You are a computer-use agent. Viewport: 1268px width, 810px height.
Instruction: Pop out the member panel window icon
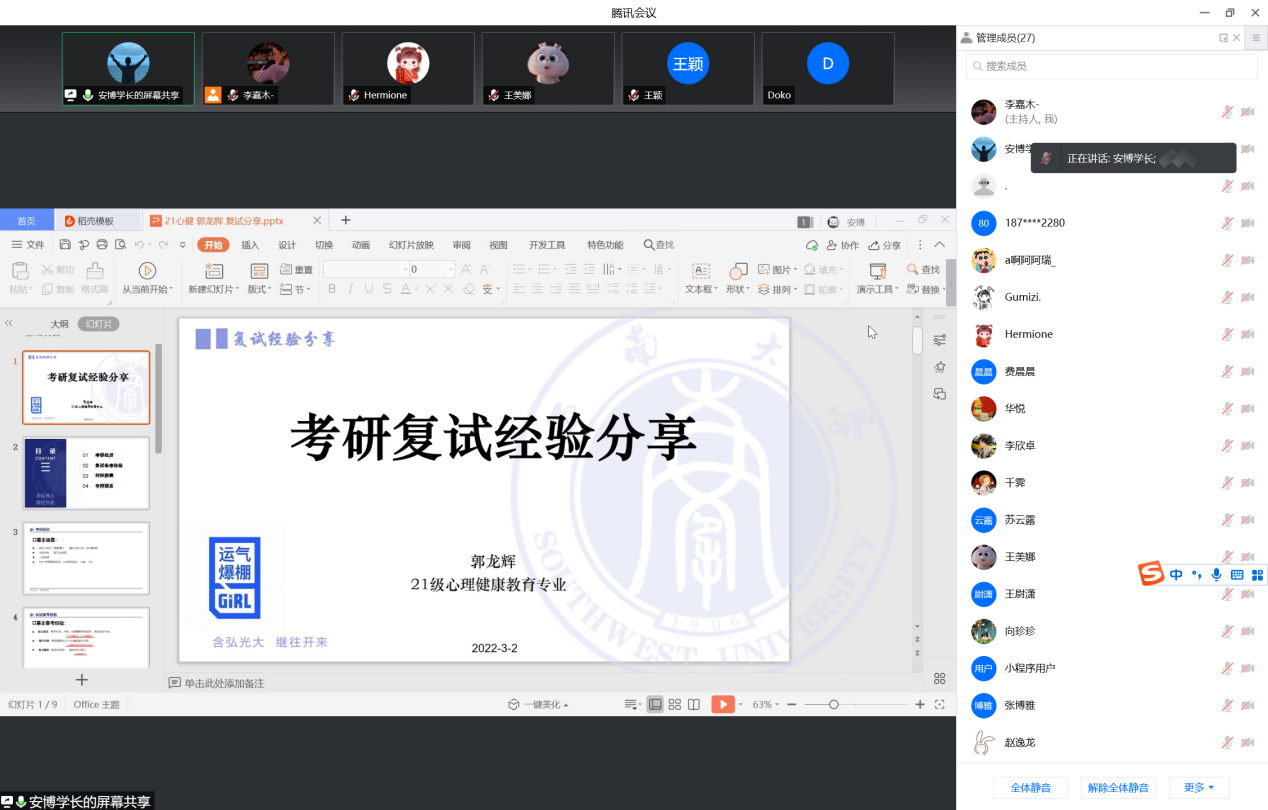[x=1223, y=38]
